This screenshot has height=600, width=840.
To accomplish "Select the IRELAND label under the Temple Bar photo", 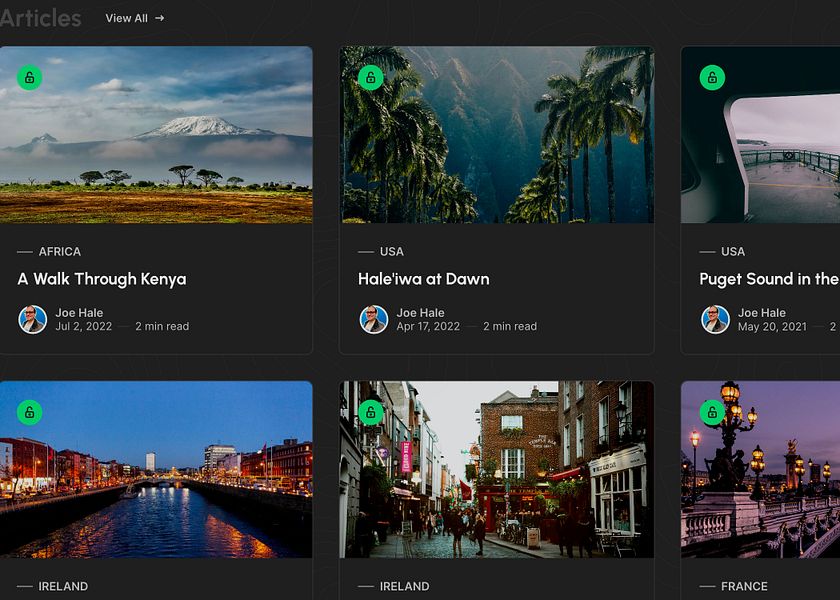I will 404,587.
